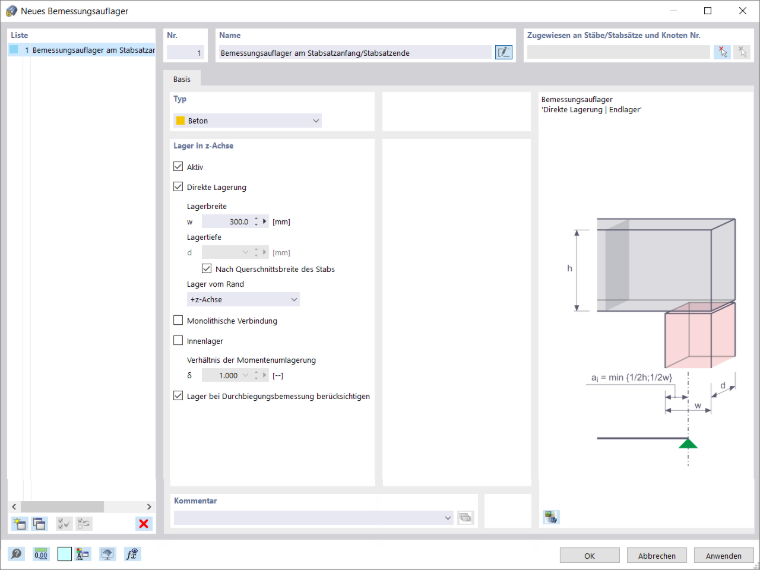Click the list horizontal scrollbar left arrow
This screenshot has height=570, width=760.
pos(14,507)
